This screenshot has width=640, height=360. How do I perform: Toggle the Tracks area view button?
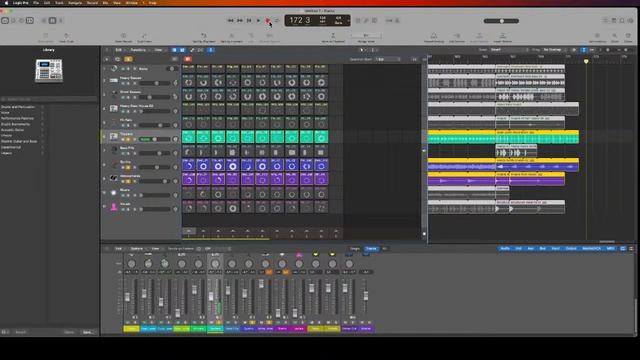(x=182, y=50)
